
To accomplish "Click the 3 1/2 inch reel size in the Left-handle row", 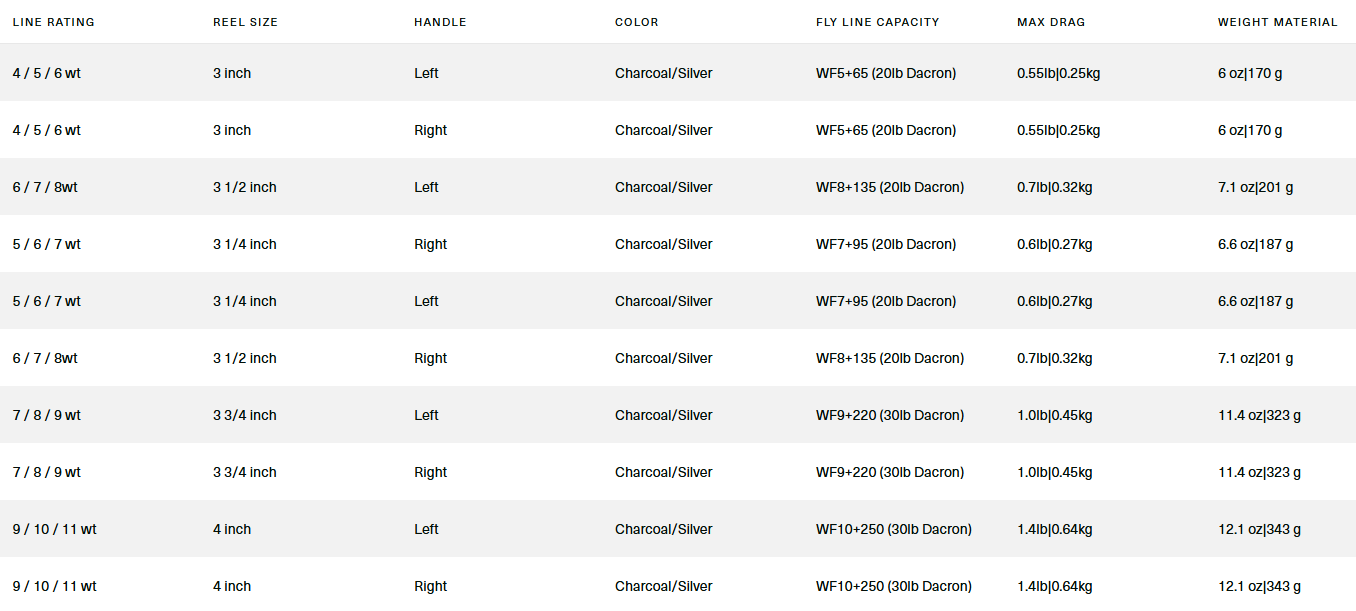I will coord(244,187).
